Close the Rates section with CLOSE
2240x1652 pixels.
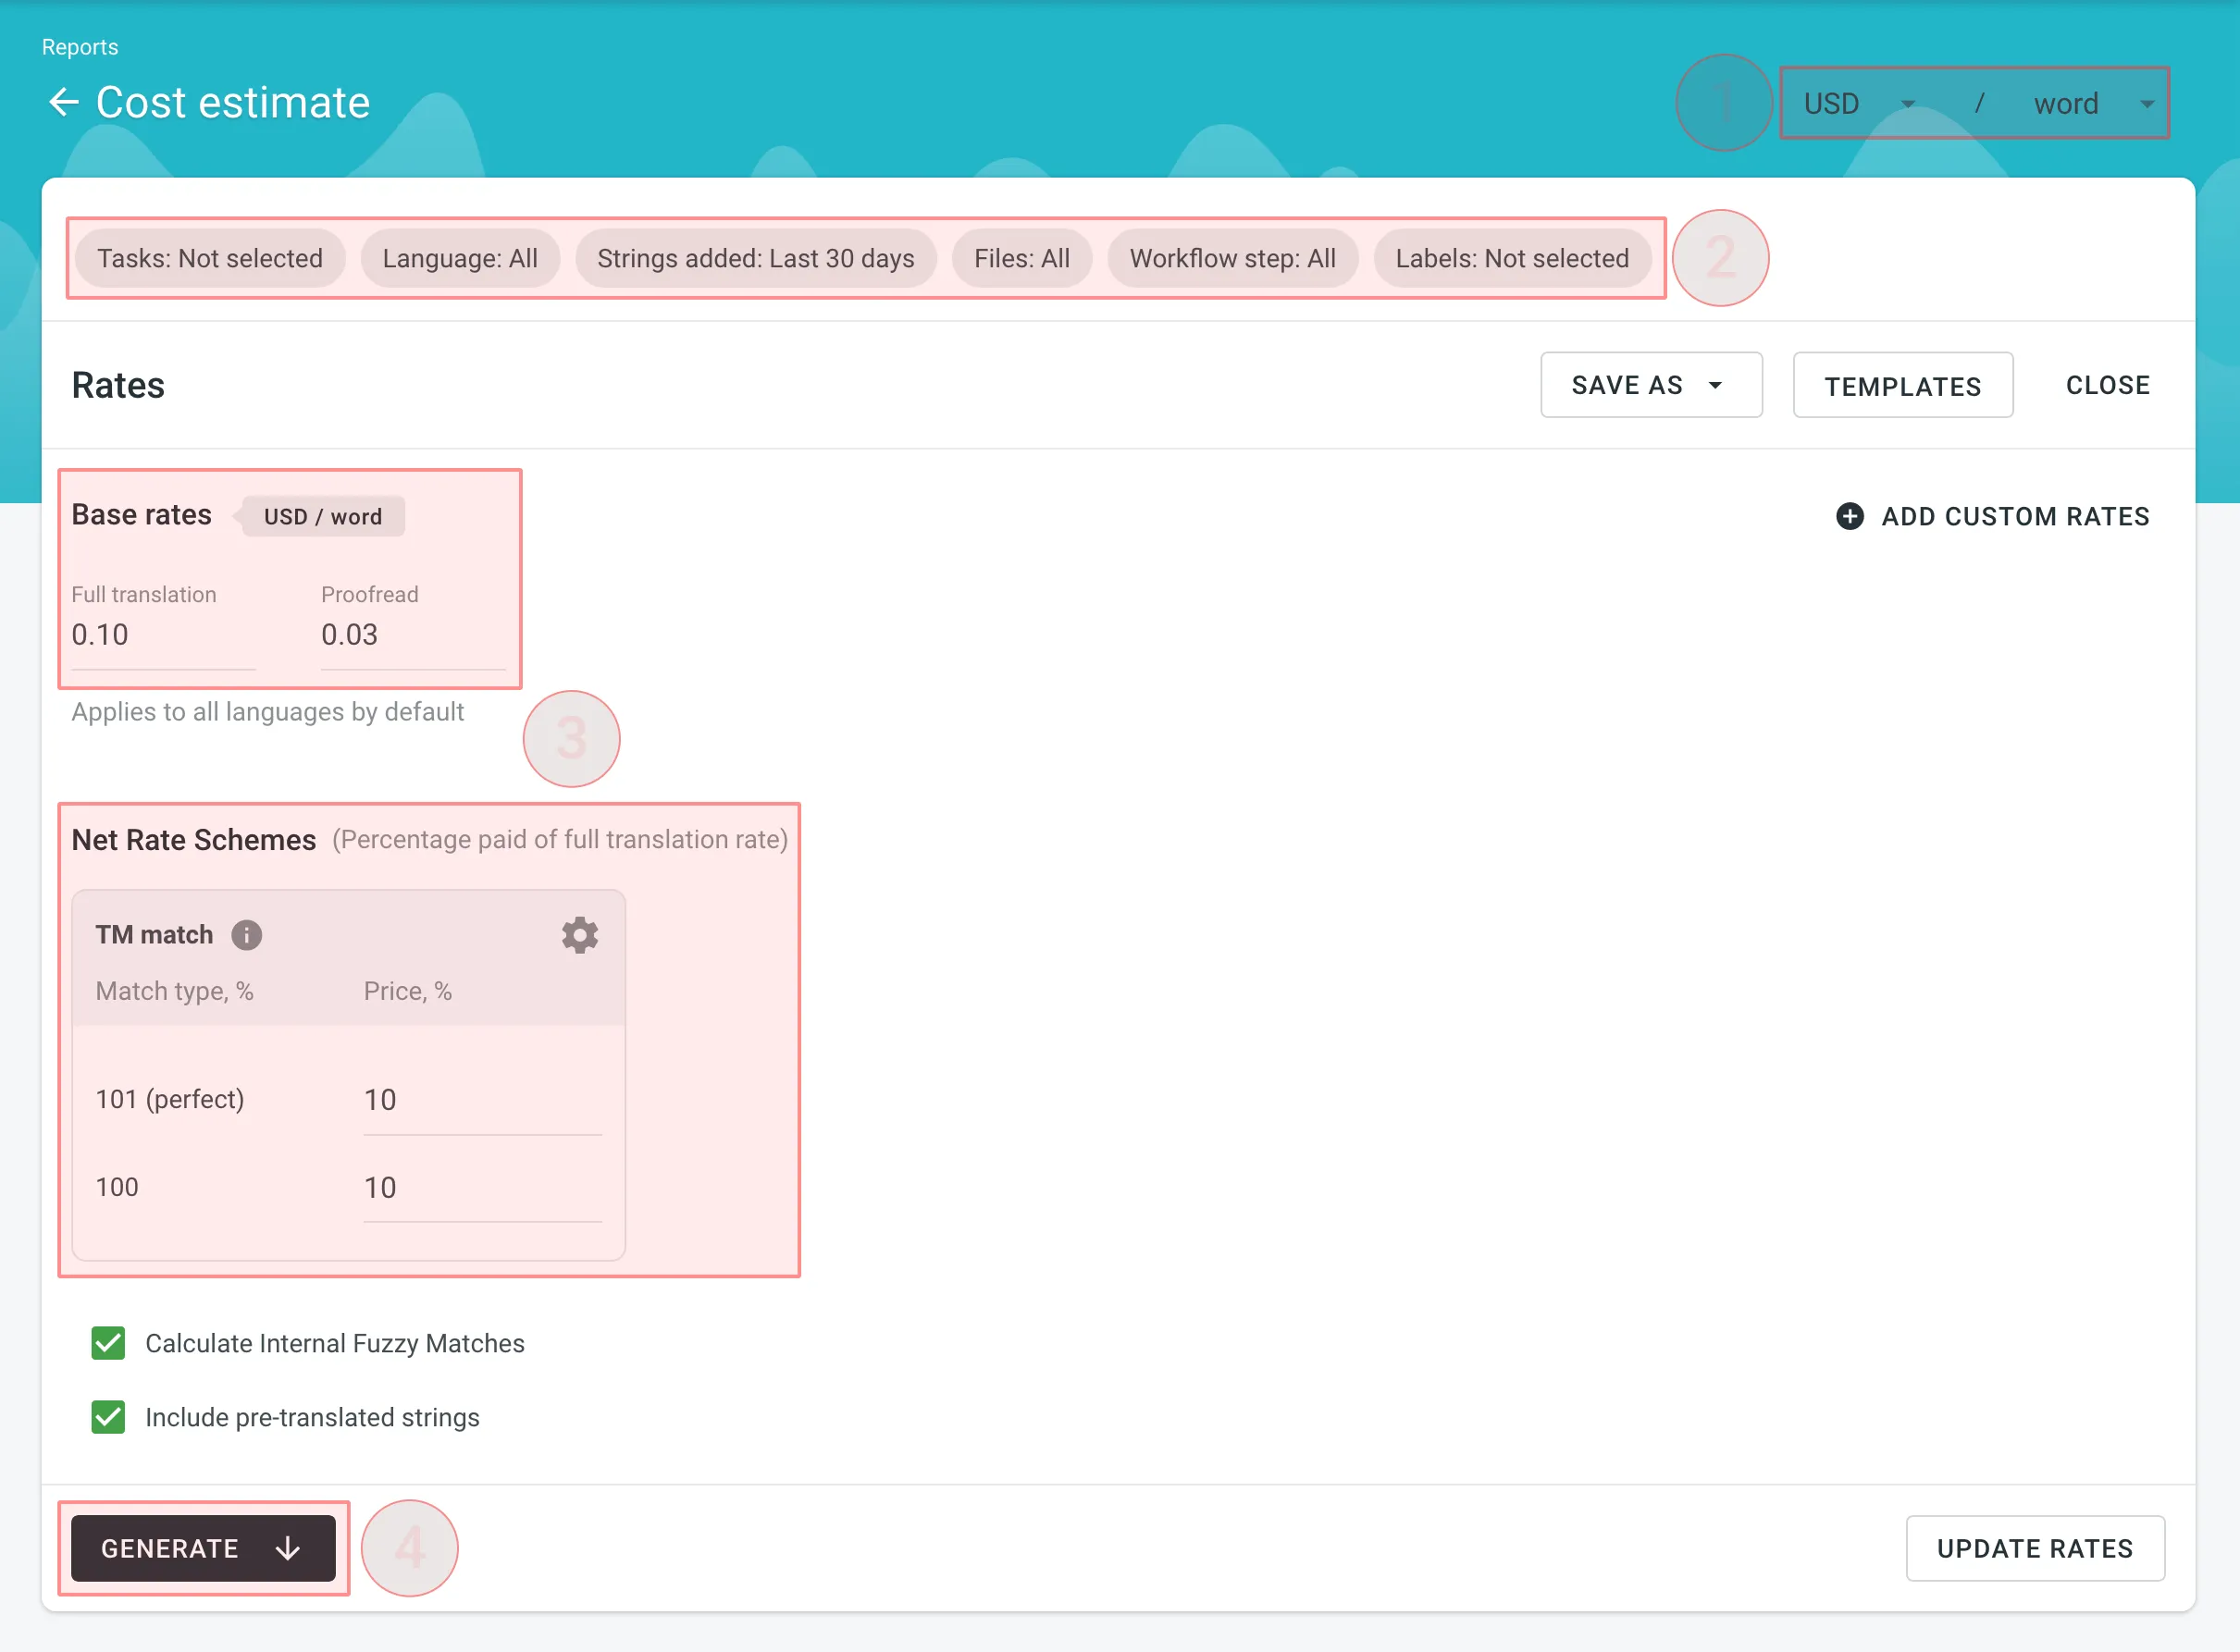2107,384
